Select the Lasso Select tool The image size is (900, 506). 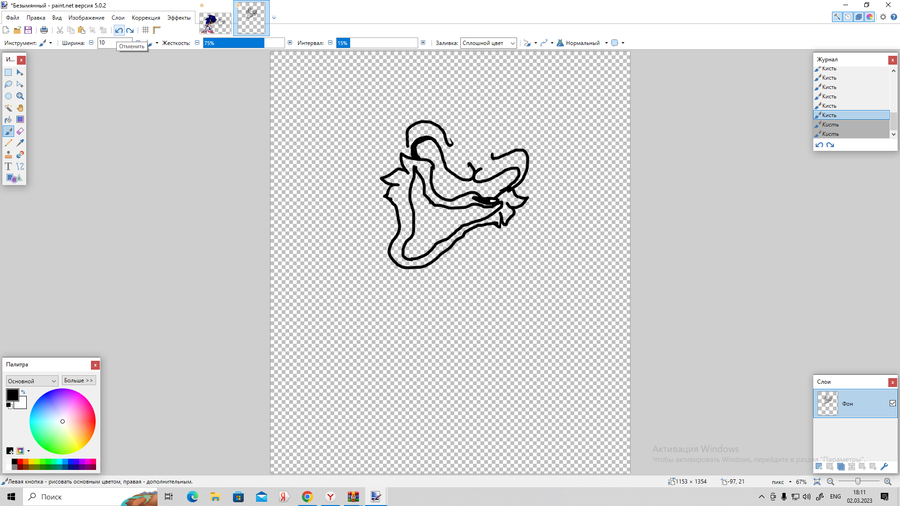(x=8, y=84)
